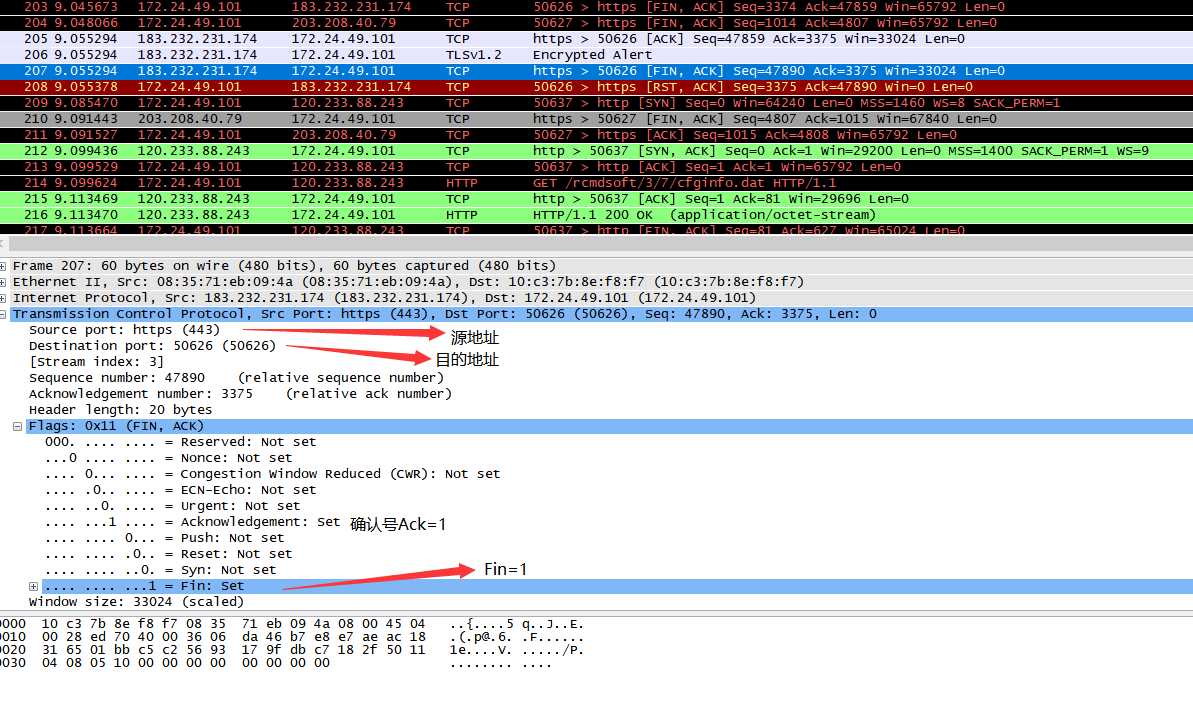This screenshot has height=726, width=1193.
Task: Select highlighted packet 207 FIN, ACK row
Action: click(596, 71)
